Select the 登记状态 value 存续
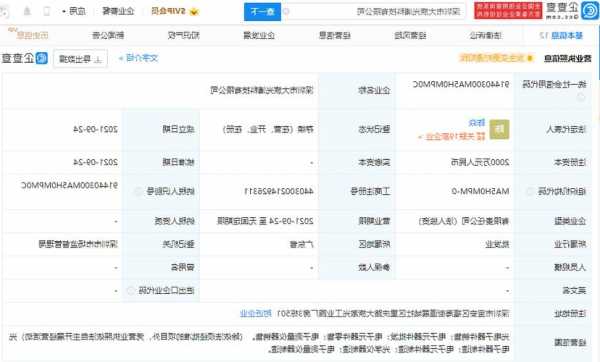The width and height of the screenshot is (600, 362). (268, 129)
